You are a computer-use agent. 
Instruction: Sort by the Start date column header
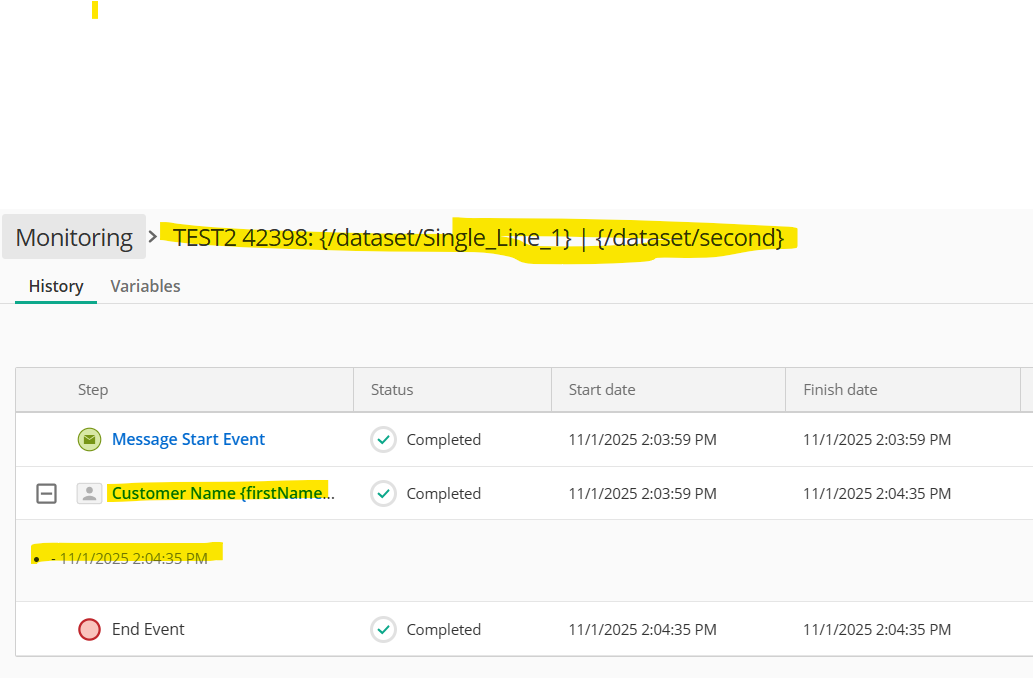point(602,390)
